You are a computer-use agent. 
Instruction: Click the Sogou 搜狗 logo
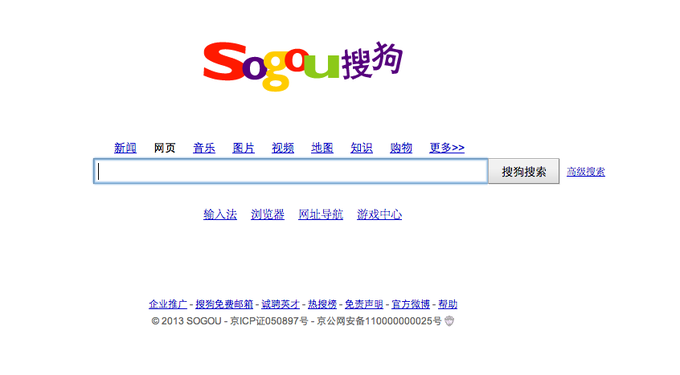[303, 66]
